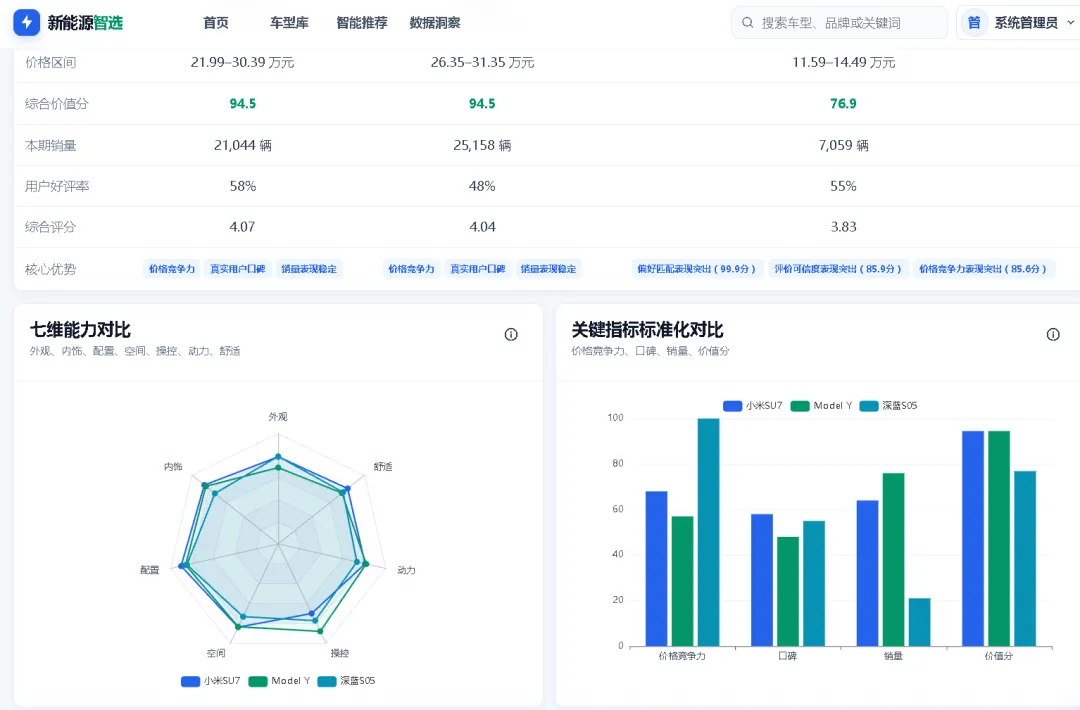Click the 价格竞争力表现突出（85.6分）tag

983,269
